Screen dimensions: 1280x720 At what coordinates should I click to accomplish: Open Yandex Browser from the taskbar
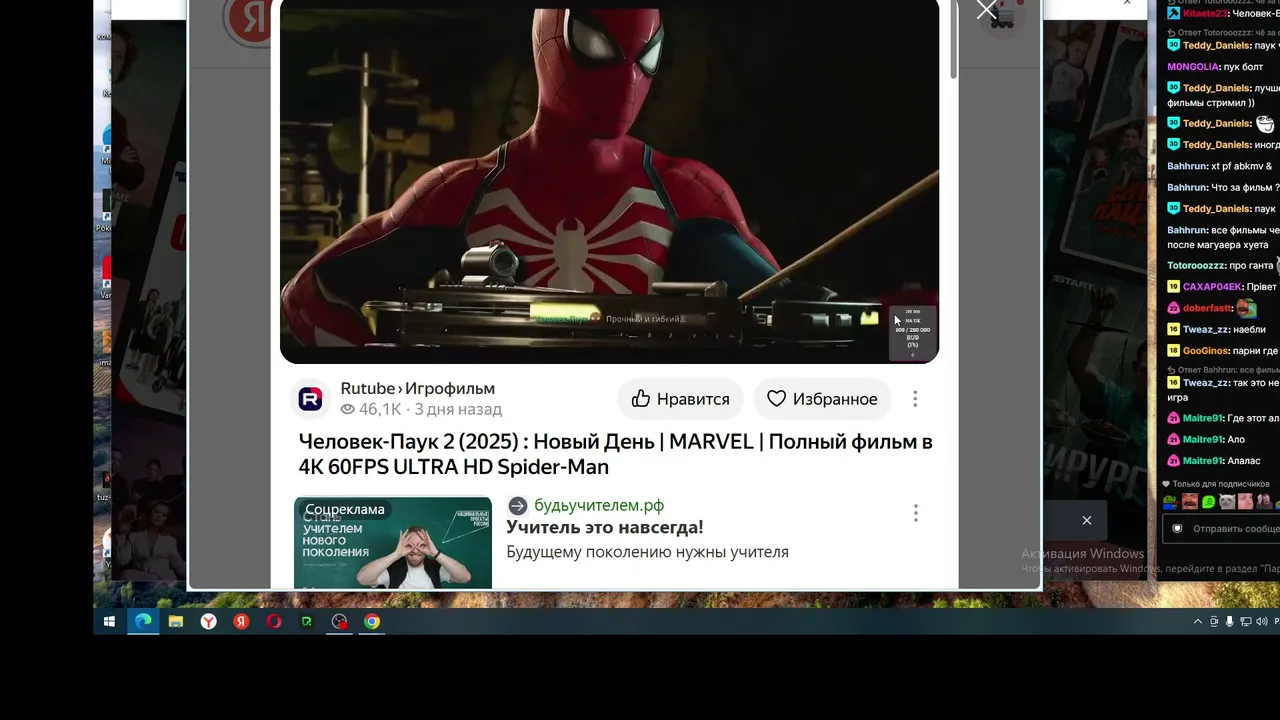(x=208, y=621)
